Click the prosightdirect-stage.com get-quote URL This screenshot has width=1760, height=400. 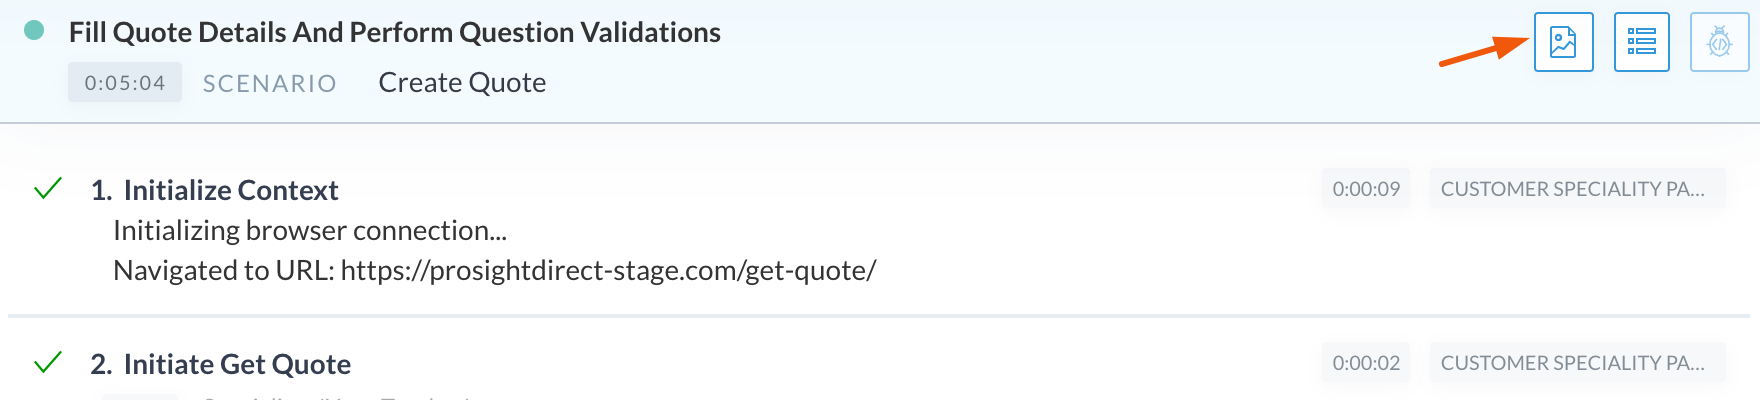tap(609, 271)
